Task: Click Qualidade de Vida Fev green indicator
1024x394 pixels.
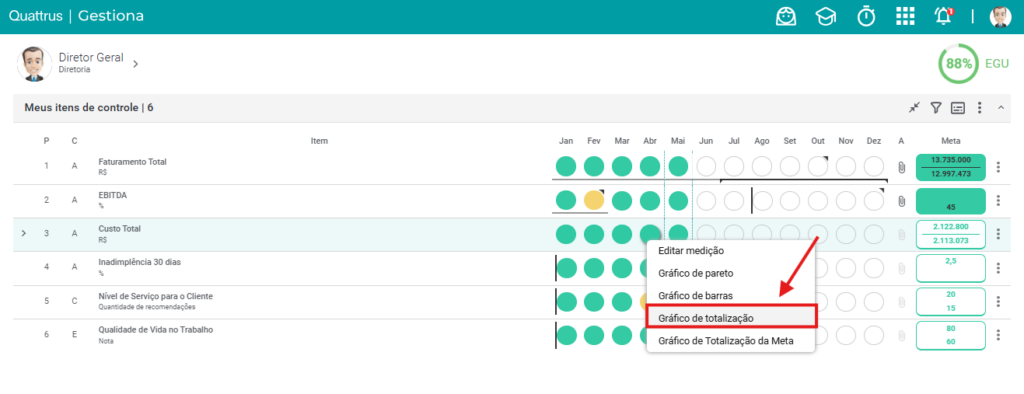Action: coord(594,335)
